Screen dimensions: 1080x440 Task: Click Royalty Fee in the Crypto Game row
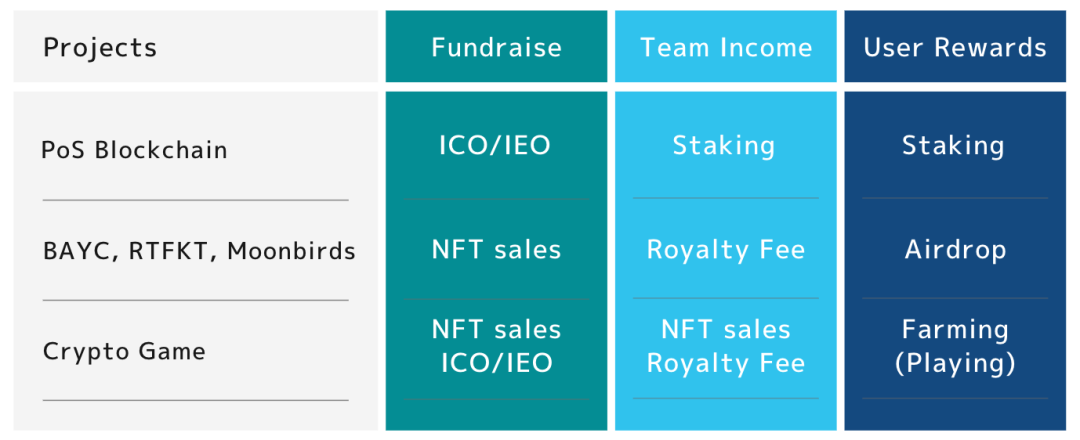726,363
